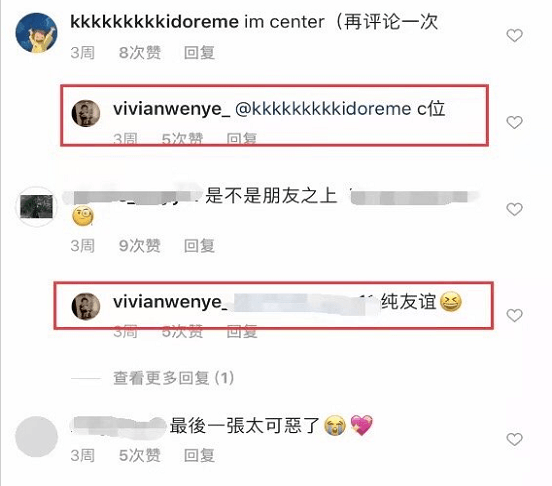
Task: Open kkkkkkkkkidoreme username on top comment
Action: pos(155,22)
